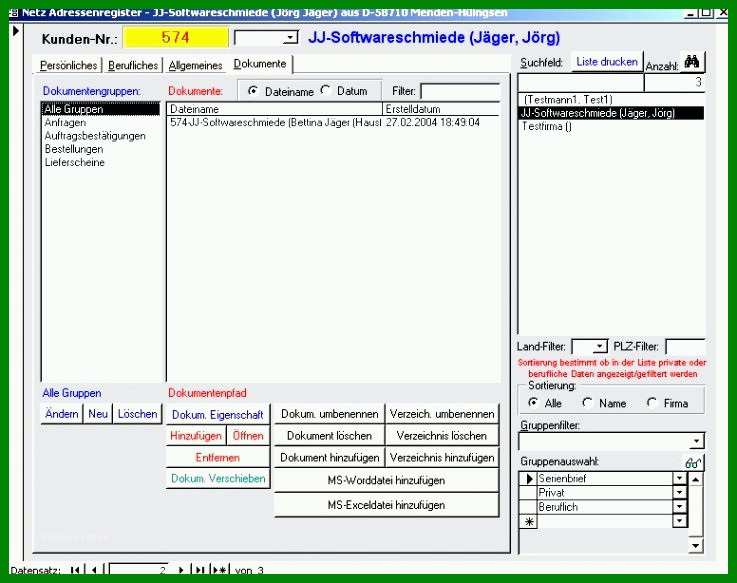The width and height of the screenshot is (737, 583).
Task: Click scroll down arrow in Gruppenauswahl
Action: pyautogui.click(x=696, y=545)
